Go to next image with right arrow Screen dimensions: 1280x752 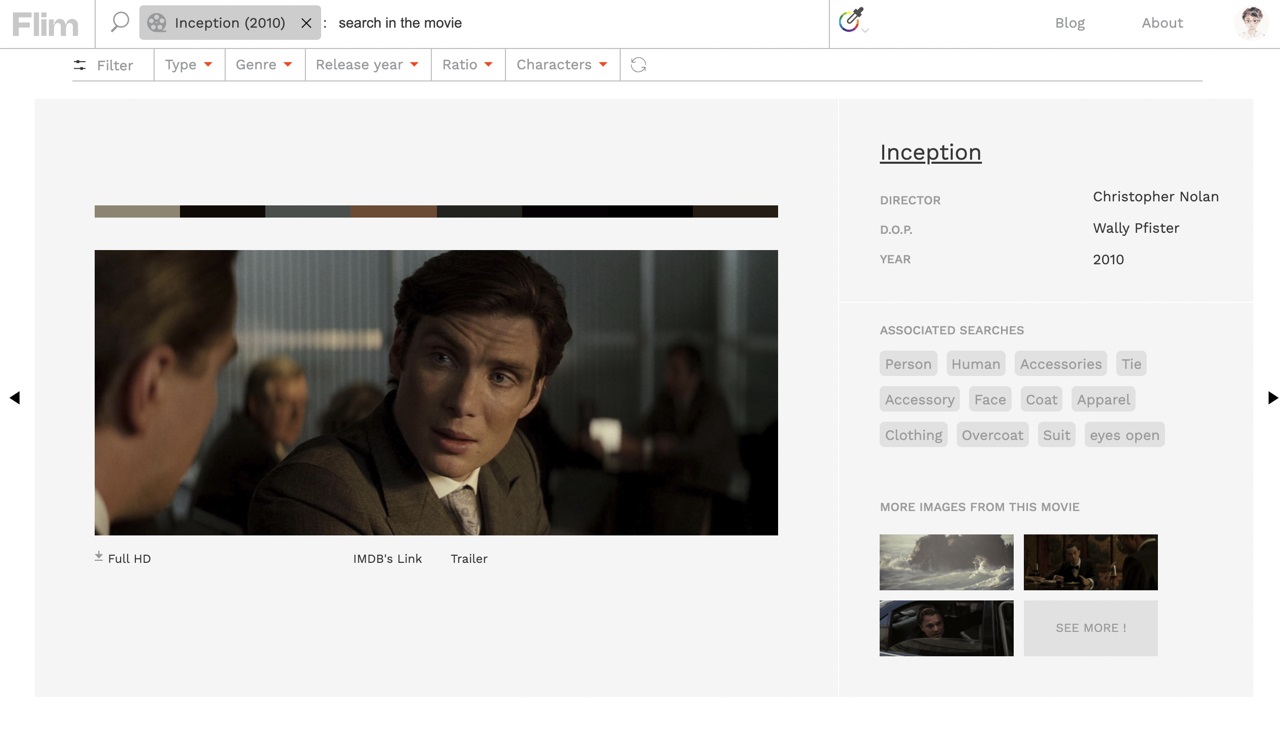(1272, 397)
